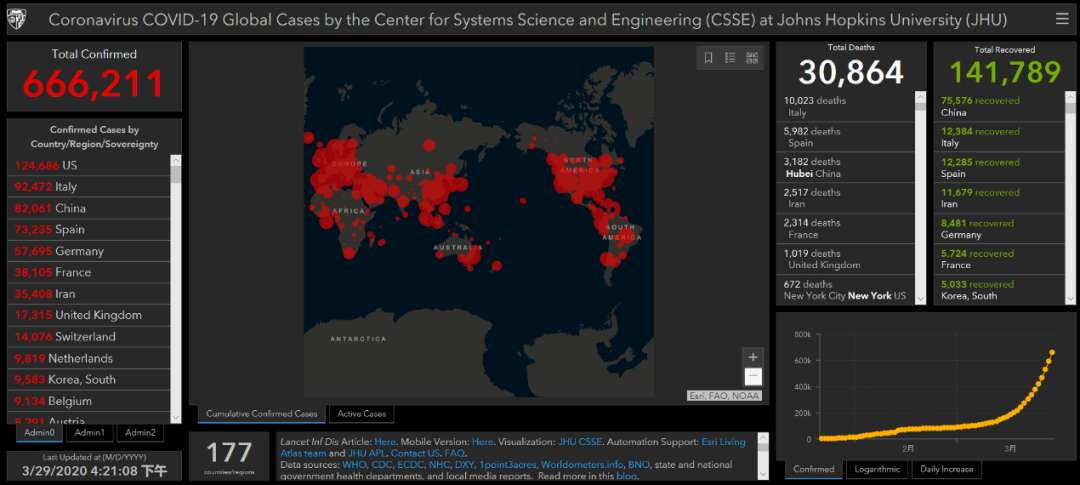Click 10,023 deaths Italy entry

[x=845, y=106]
